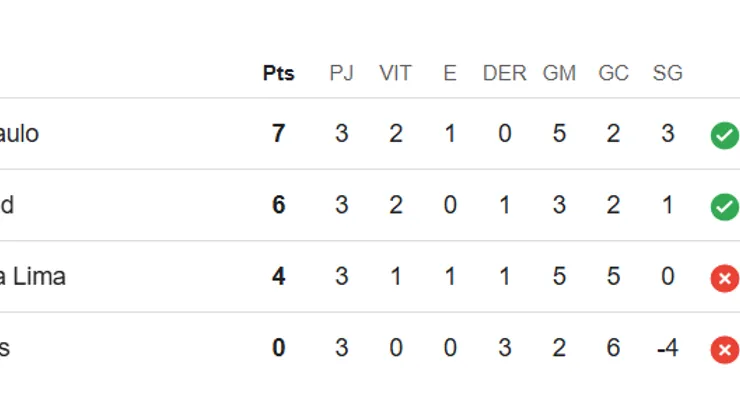Click the 7 points value in first row

coord(278,134)
